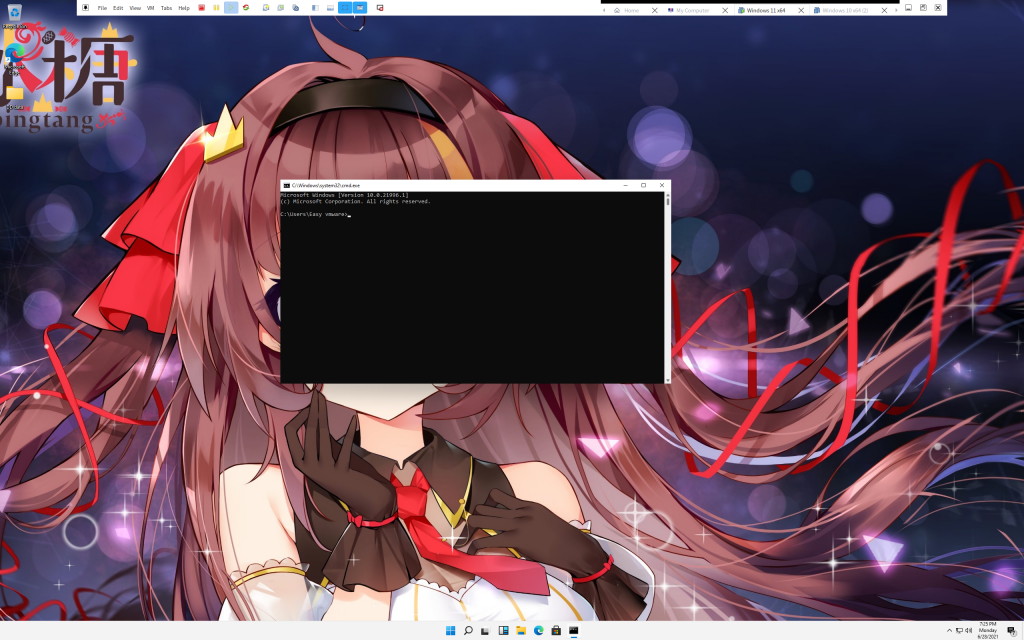Maximize the cmd.exe window
This screenshot has height=640, width=1024.
click(643, 185)
